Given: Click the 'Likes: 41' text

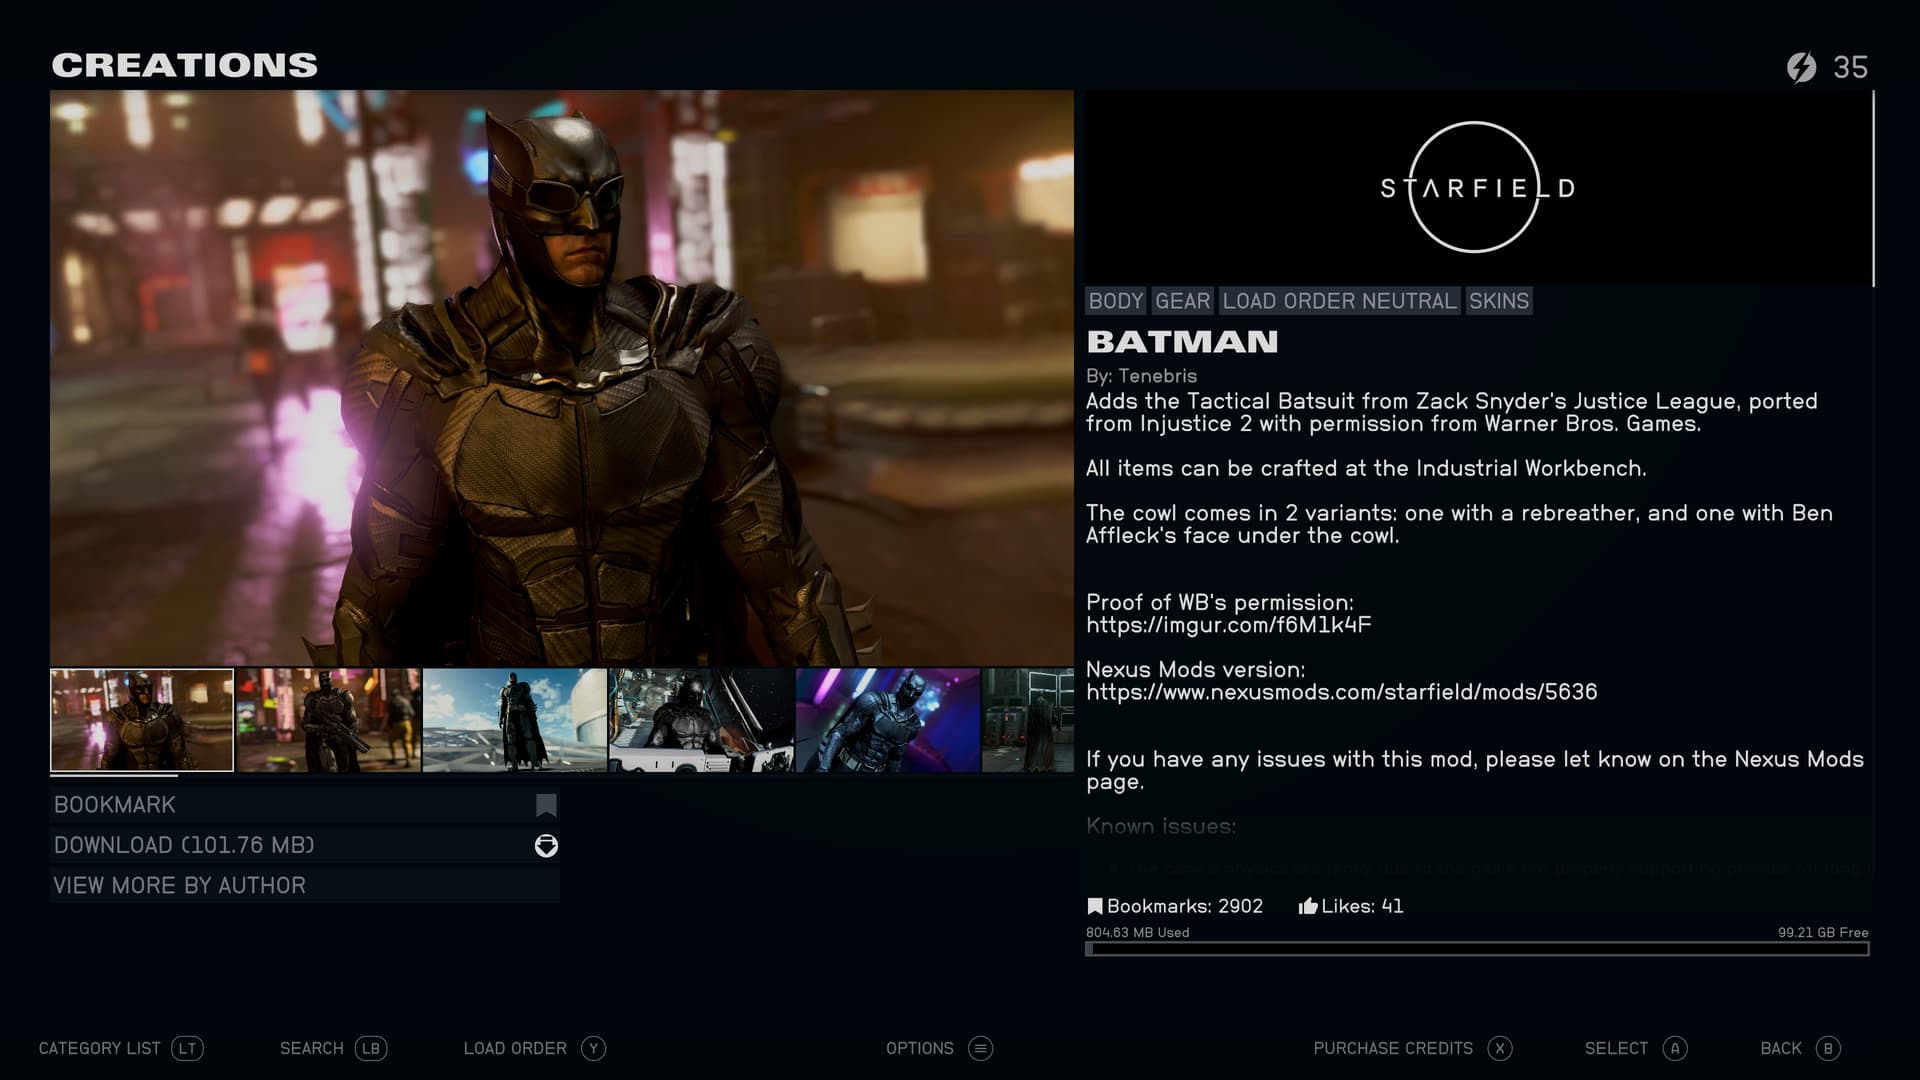Looking at the screenshot, I should 1362,906.
